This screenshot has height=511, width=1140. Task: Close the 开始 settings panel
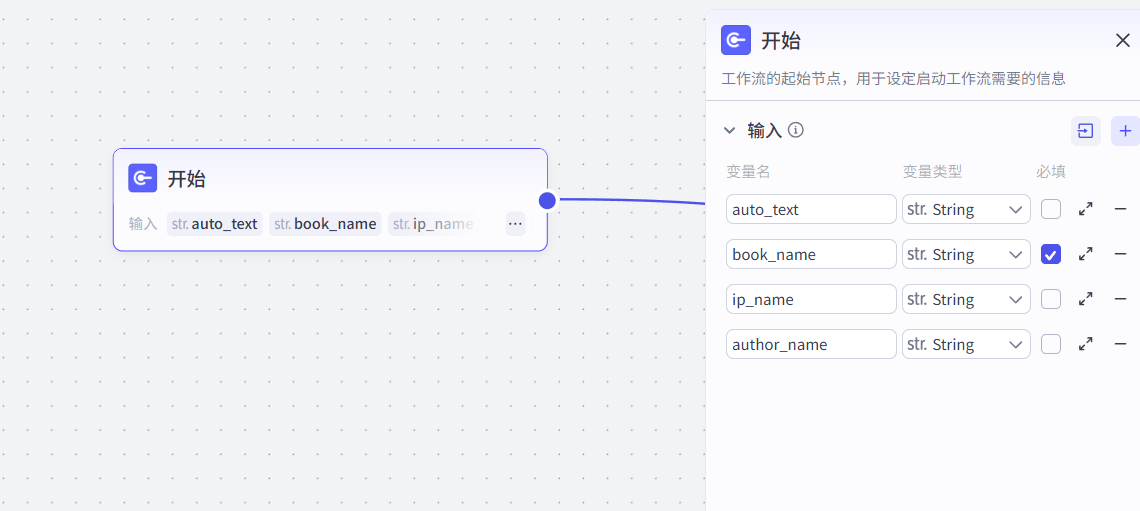[x=1122, y=40]
